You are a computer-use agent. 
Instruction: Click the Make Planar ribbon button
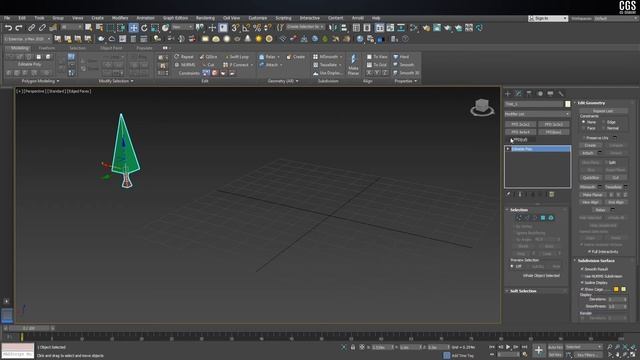coord(353,64)
